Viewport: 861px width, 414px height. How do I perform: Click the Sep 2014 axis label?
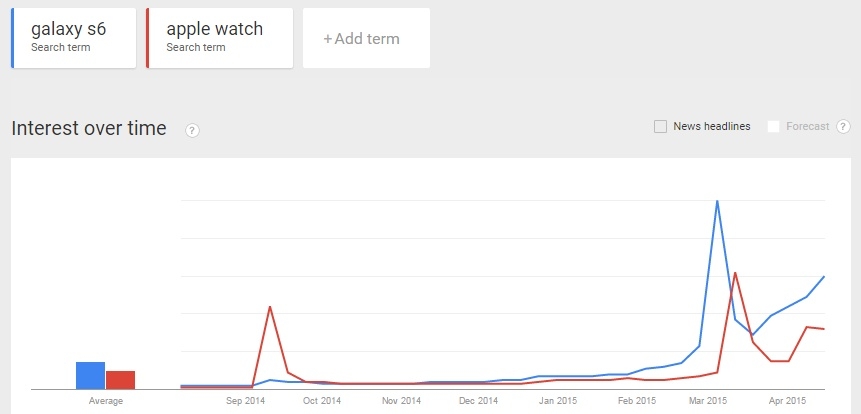click(246, 401)
